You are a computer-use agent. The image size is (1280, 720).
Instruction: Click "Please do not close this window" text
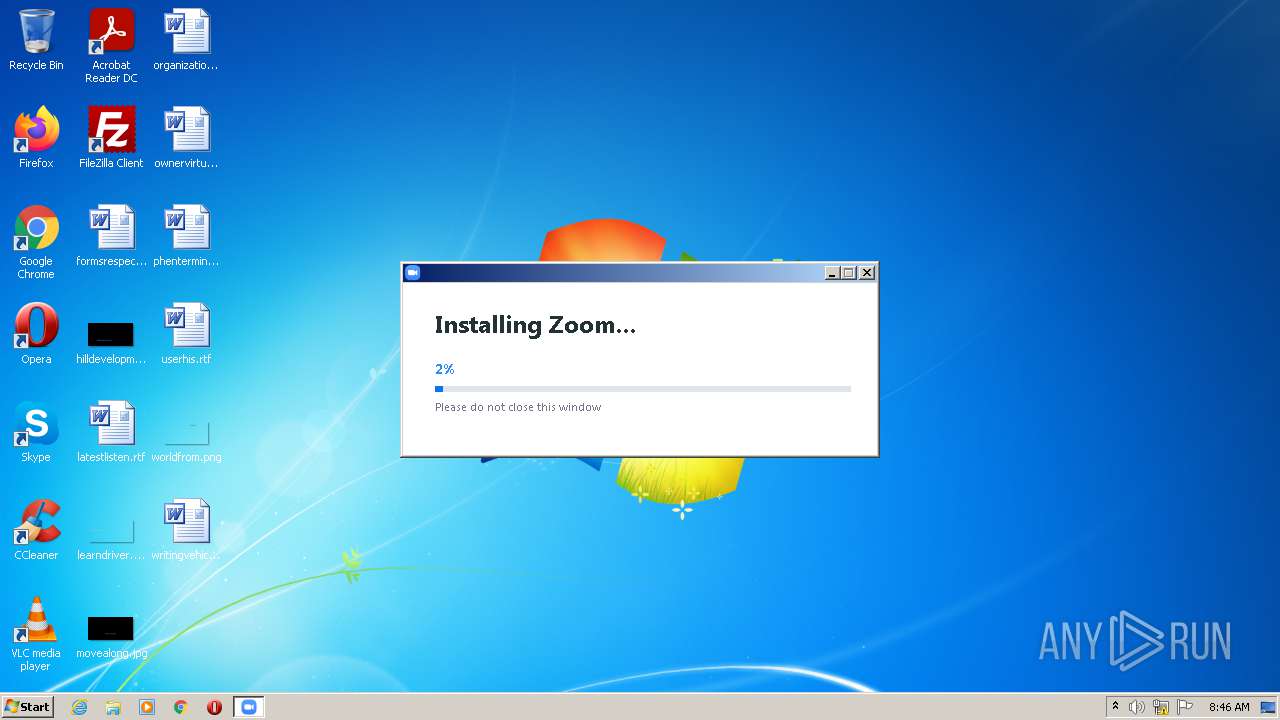point(518,407)
